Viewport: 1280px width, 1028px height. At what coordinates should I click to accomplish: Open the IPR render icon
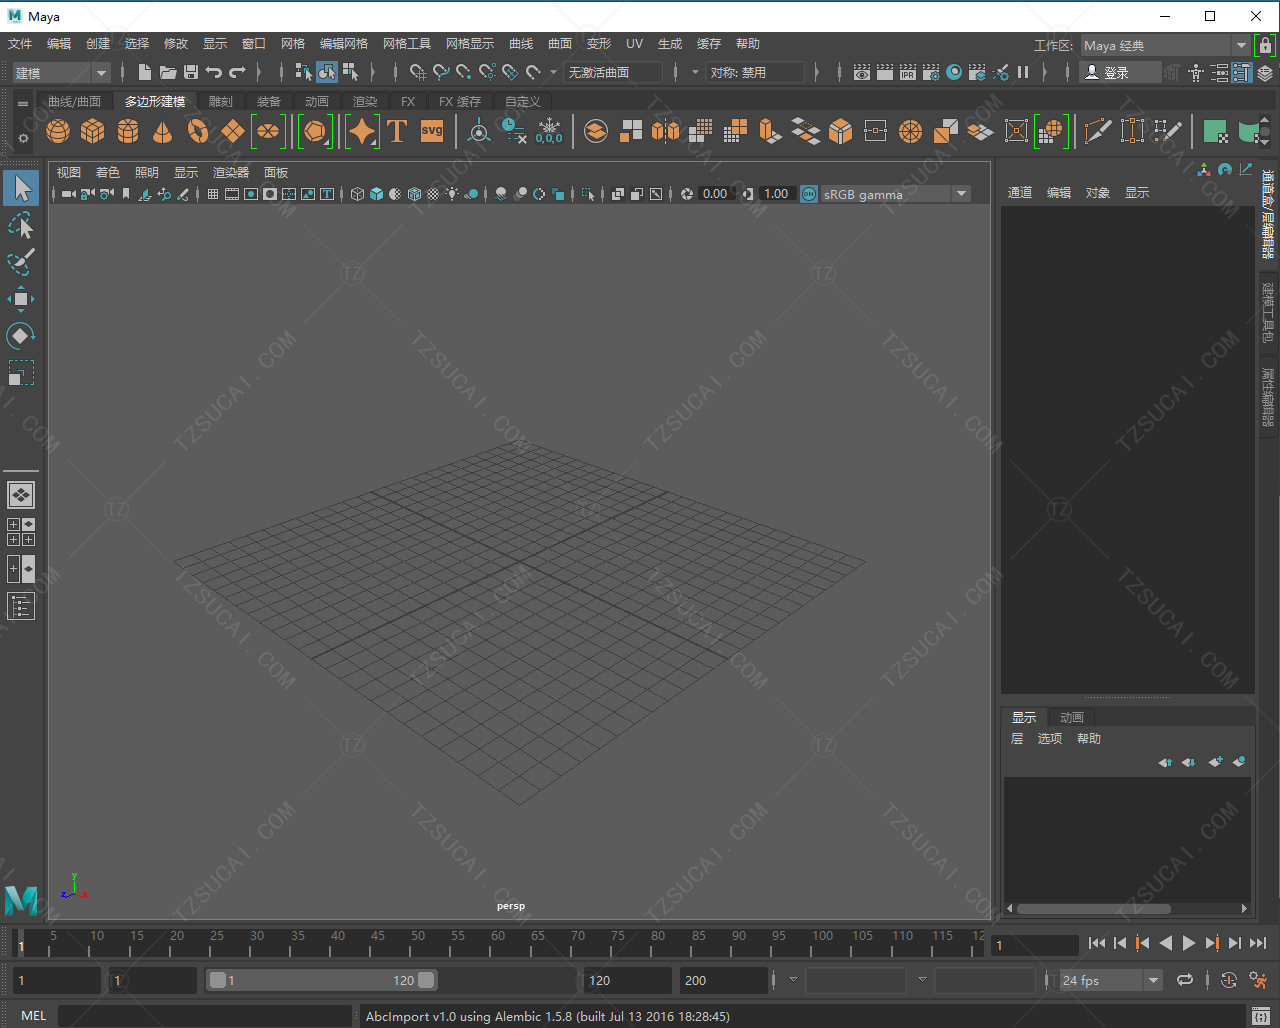point(908,72)
